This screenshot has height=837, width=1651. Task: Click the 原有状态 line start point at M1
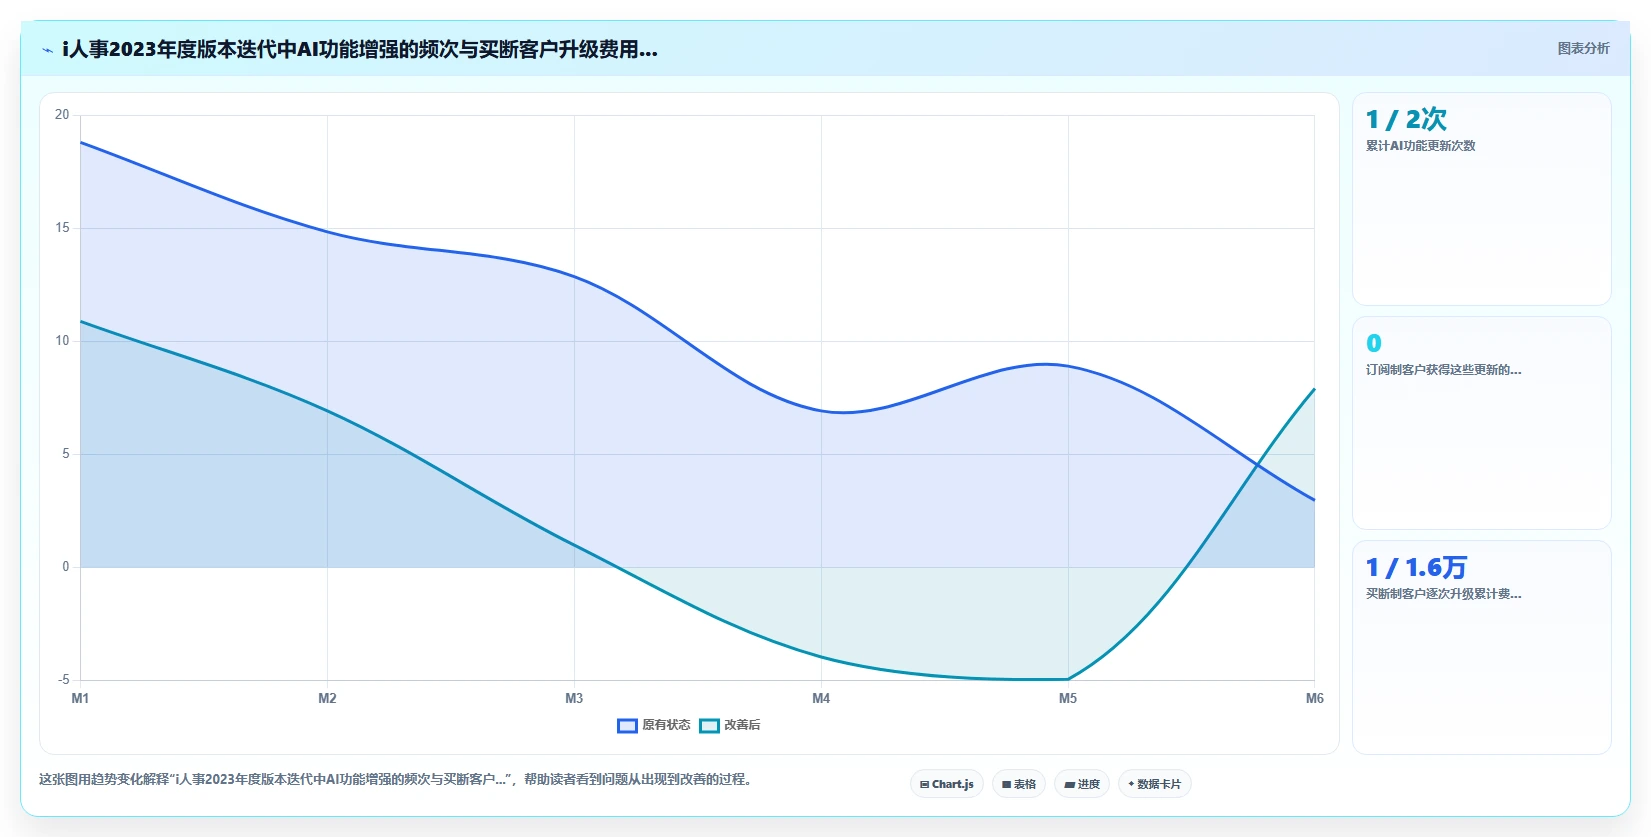click(x=81, y=142)
